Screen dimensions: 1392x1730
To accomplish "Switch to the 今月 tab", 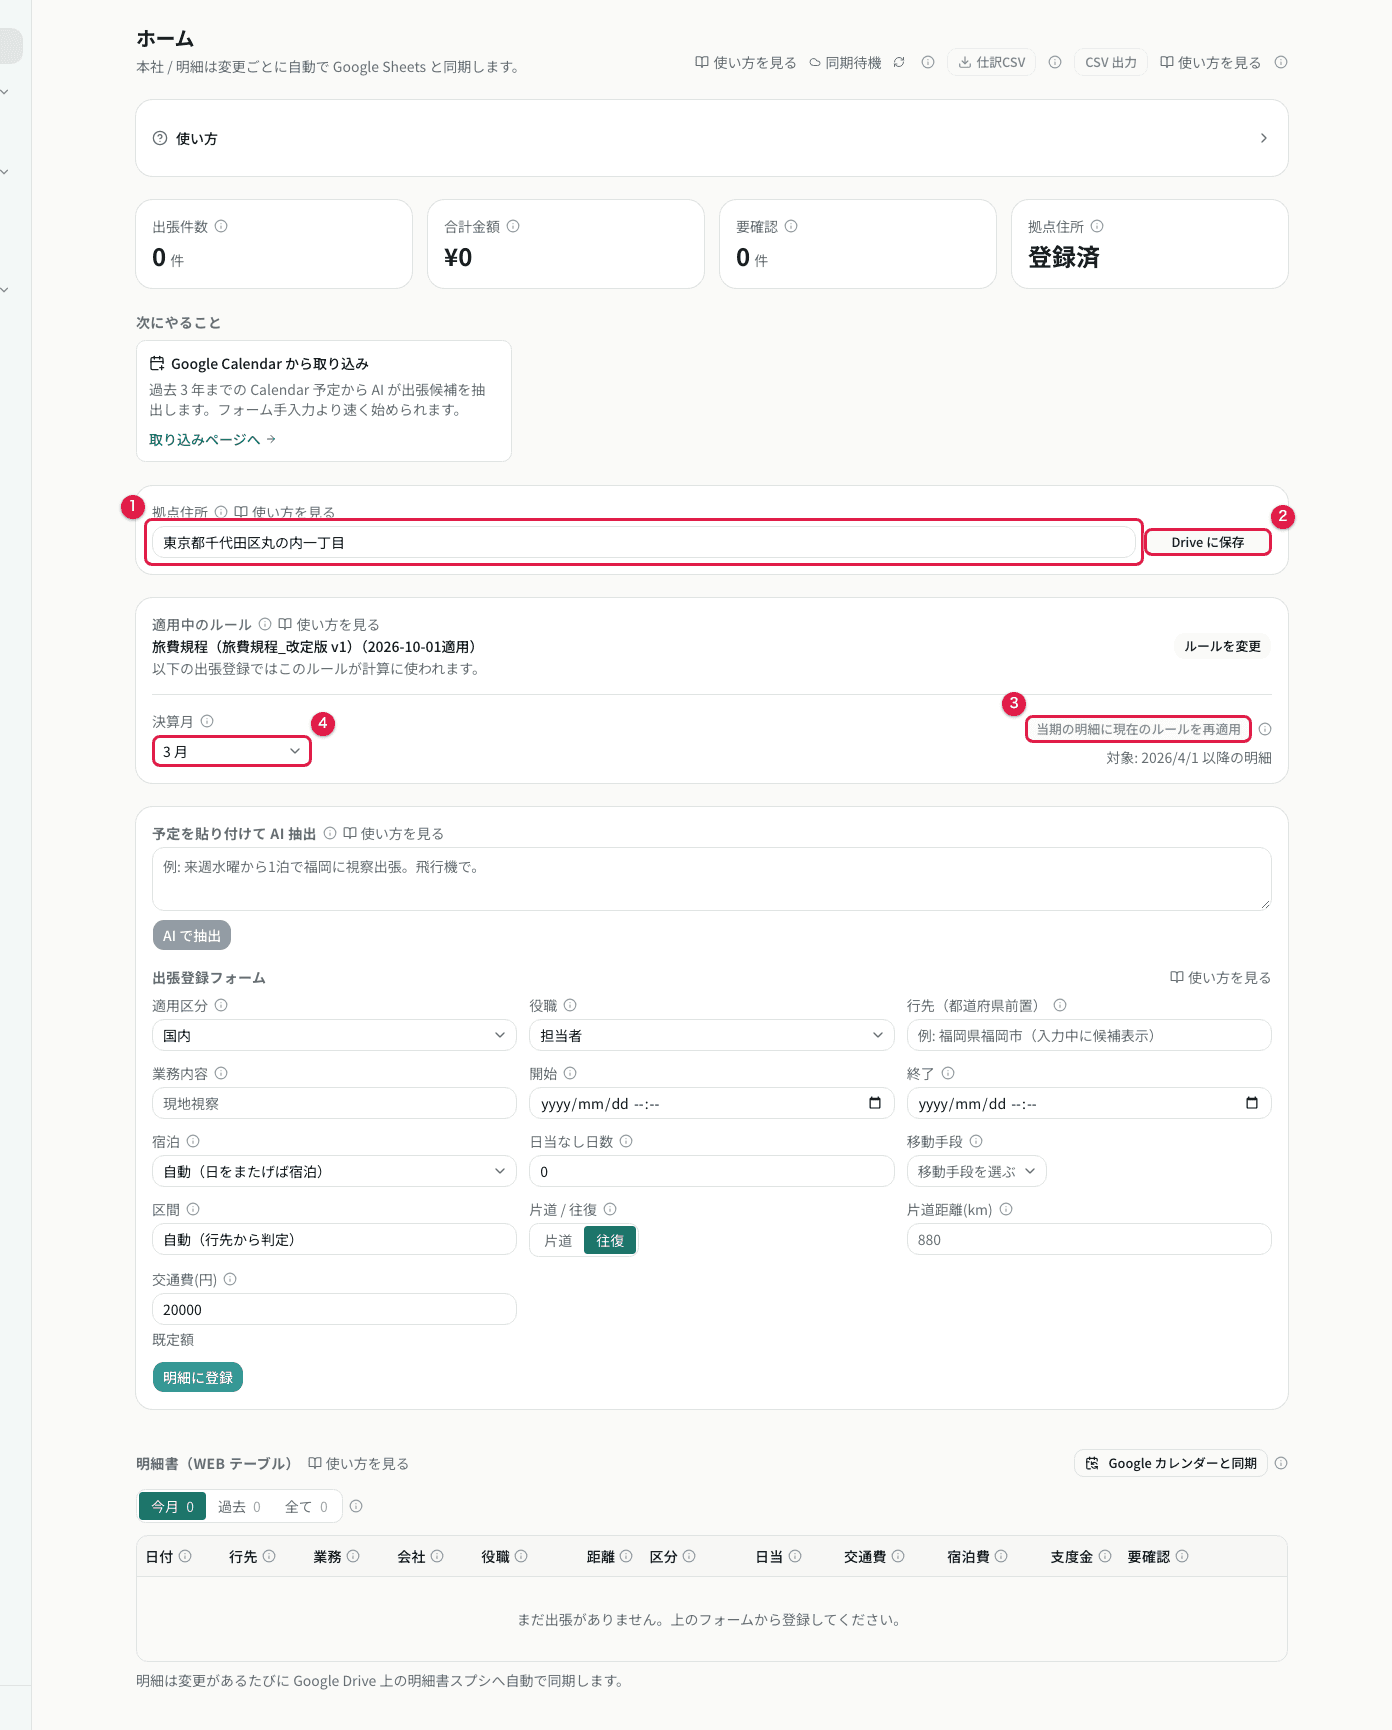I will pos(172,1507).
